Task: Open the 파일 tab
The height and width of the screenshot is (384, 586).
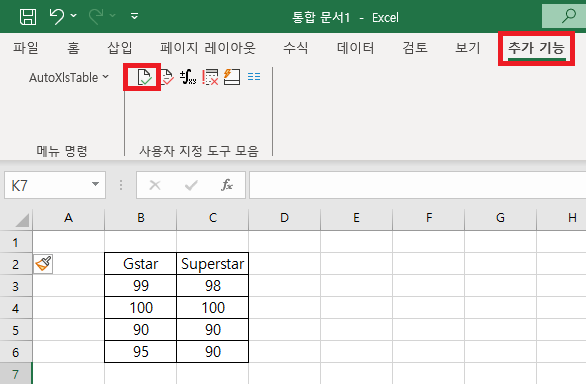Action: point(26,48)
